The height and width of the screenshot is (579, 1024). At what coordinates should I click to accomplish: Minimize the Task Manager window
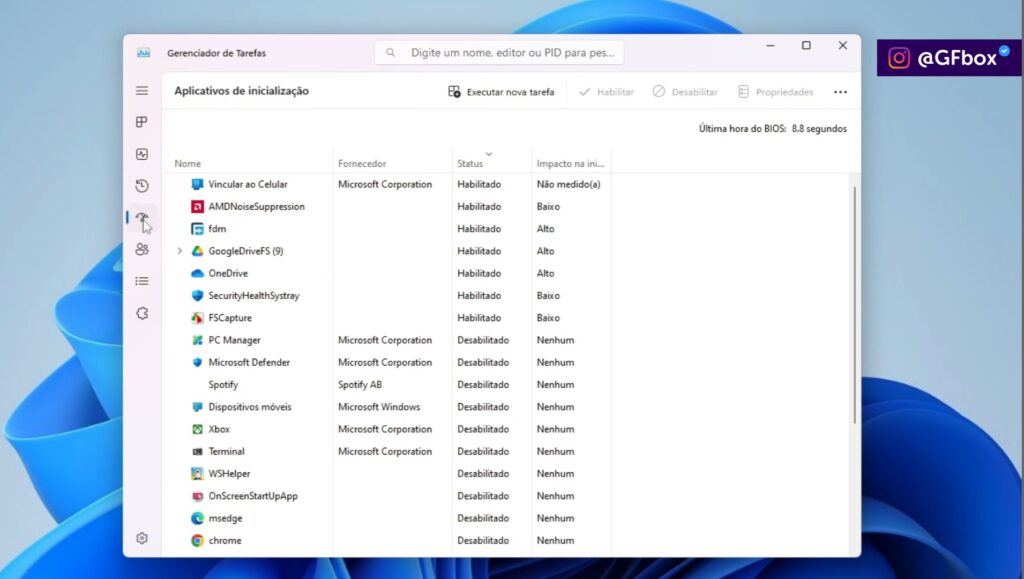(771, 46)
